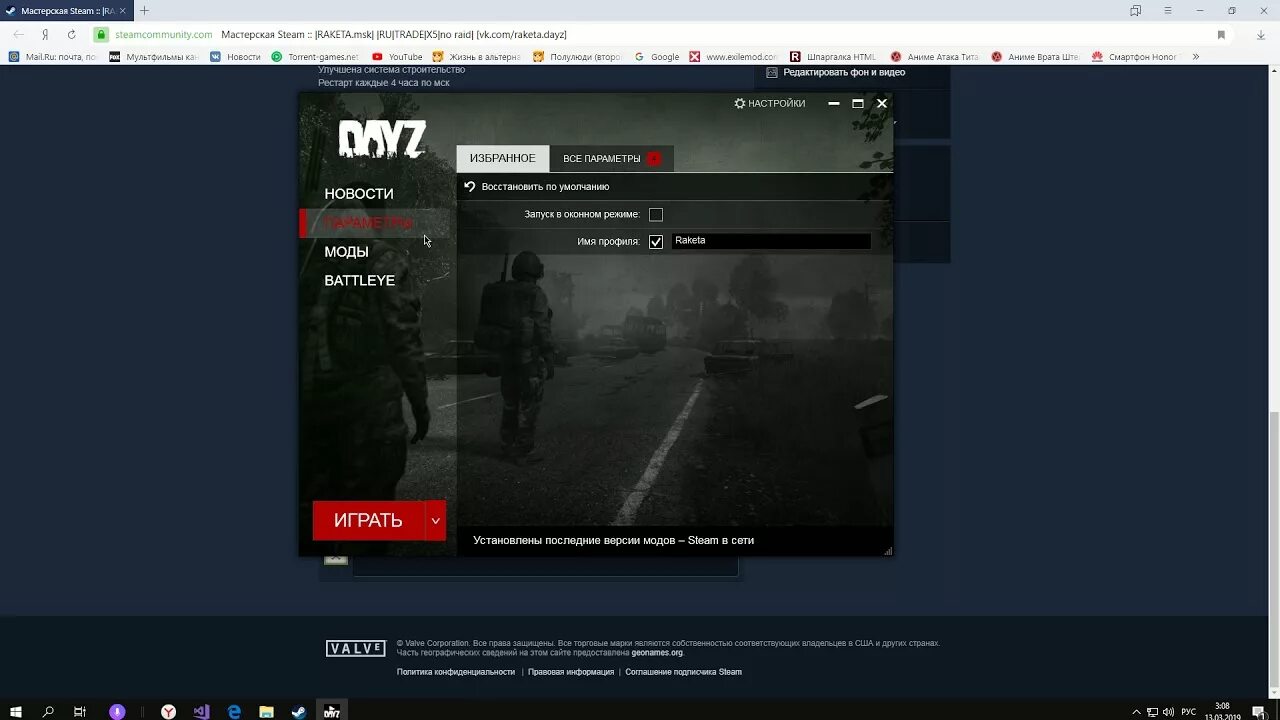The width and height of the screenshot is (1280, 720).
Task: Click the ИГРАТЬ play button
Action: [x=368, y=520]
